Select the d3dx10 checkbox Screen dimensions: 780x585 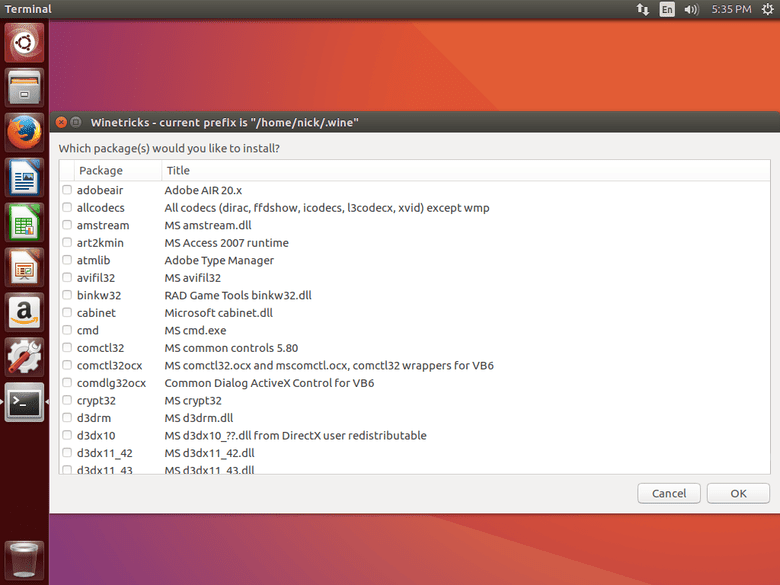click(x=67, y=435)
